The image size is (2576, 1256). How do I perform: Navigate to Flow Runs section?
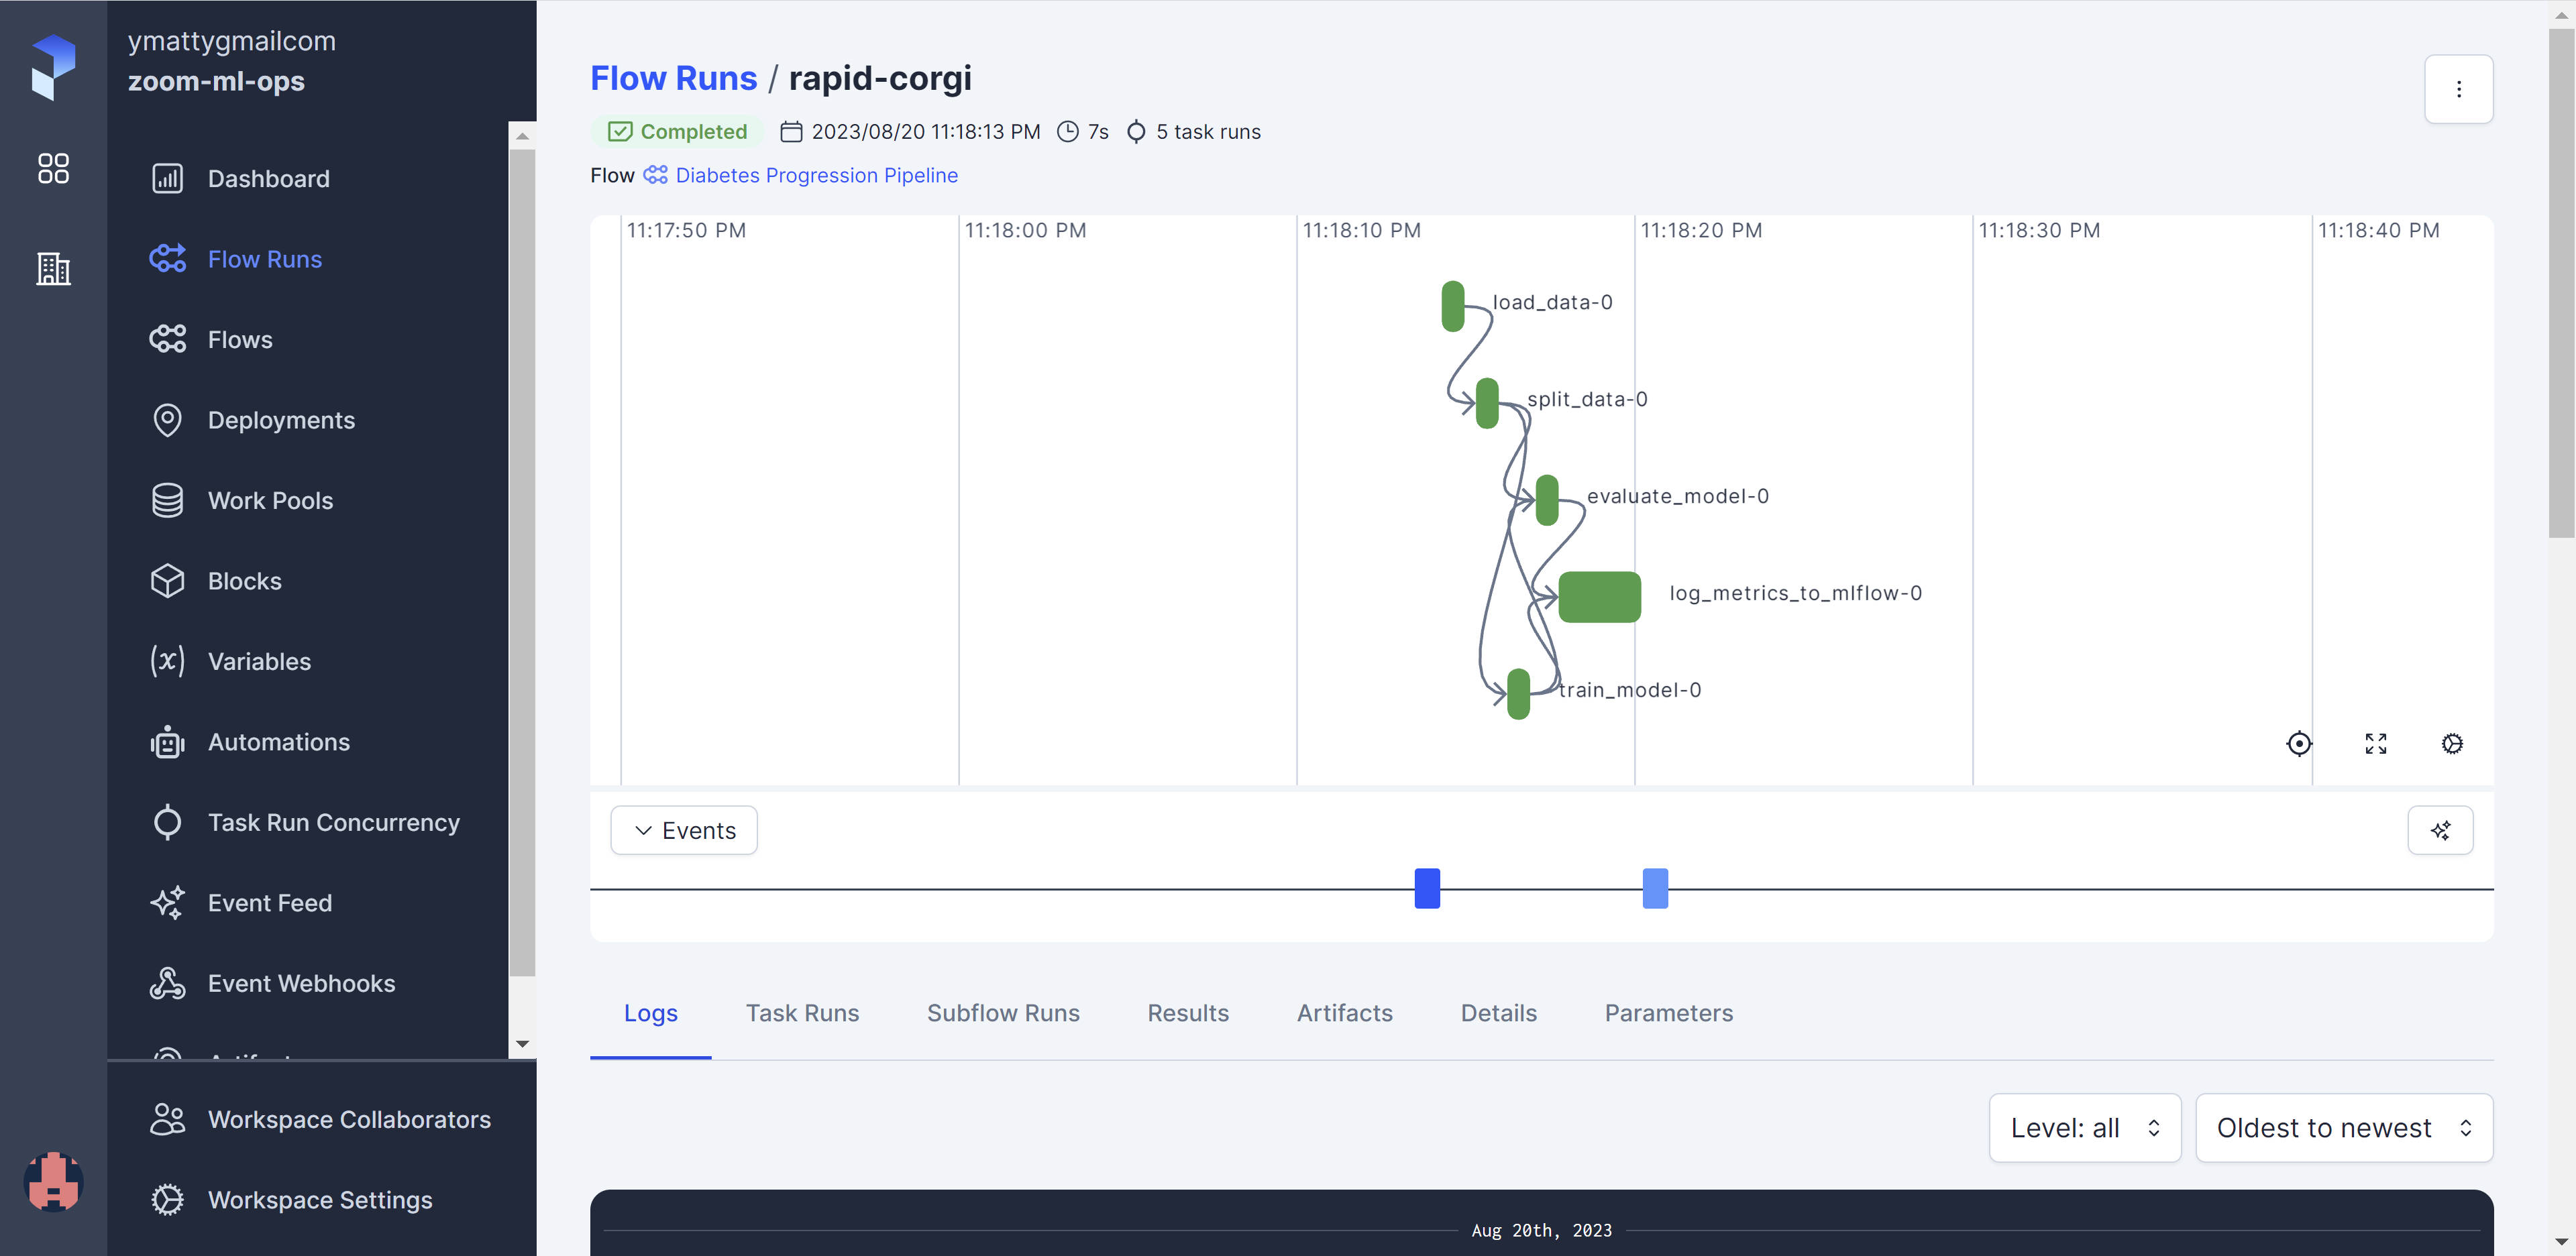pyautogui.click(x=263, y=258)
